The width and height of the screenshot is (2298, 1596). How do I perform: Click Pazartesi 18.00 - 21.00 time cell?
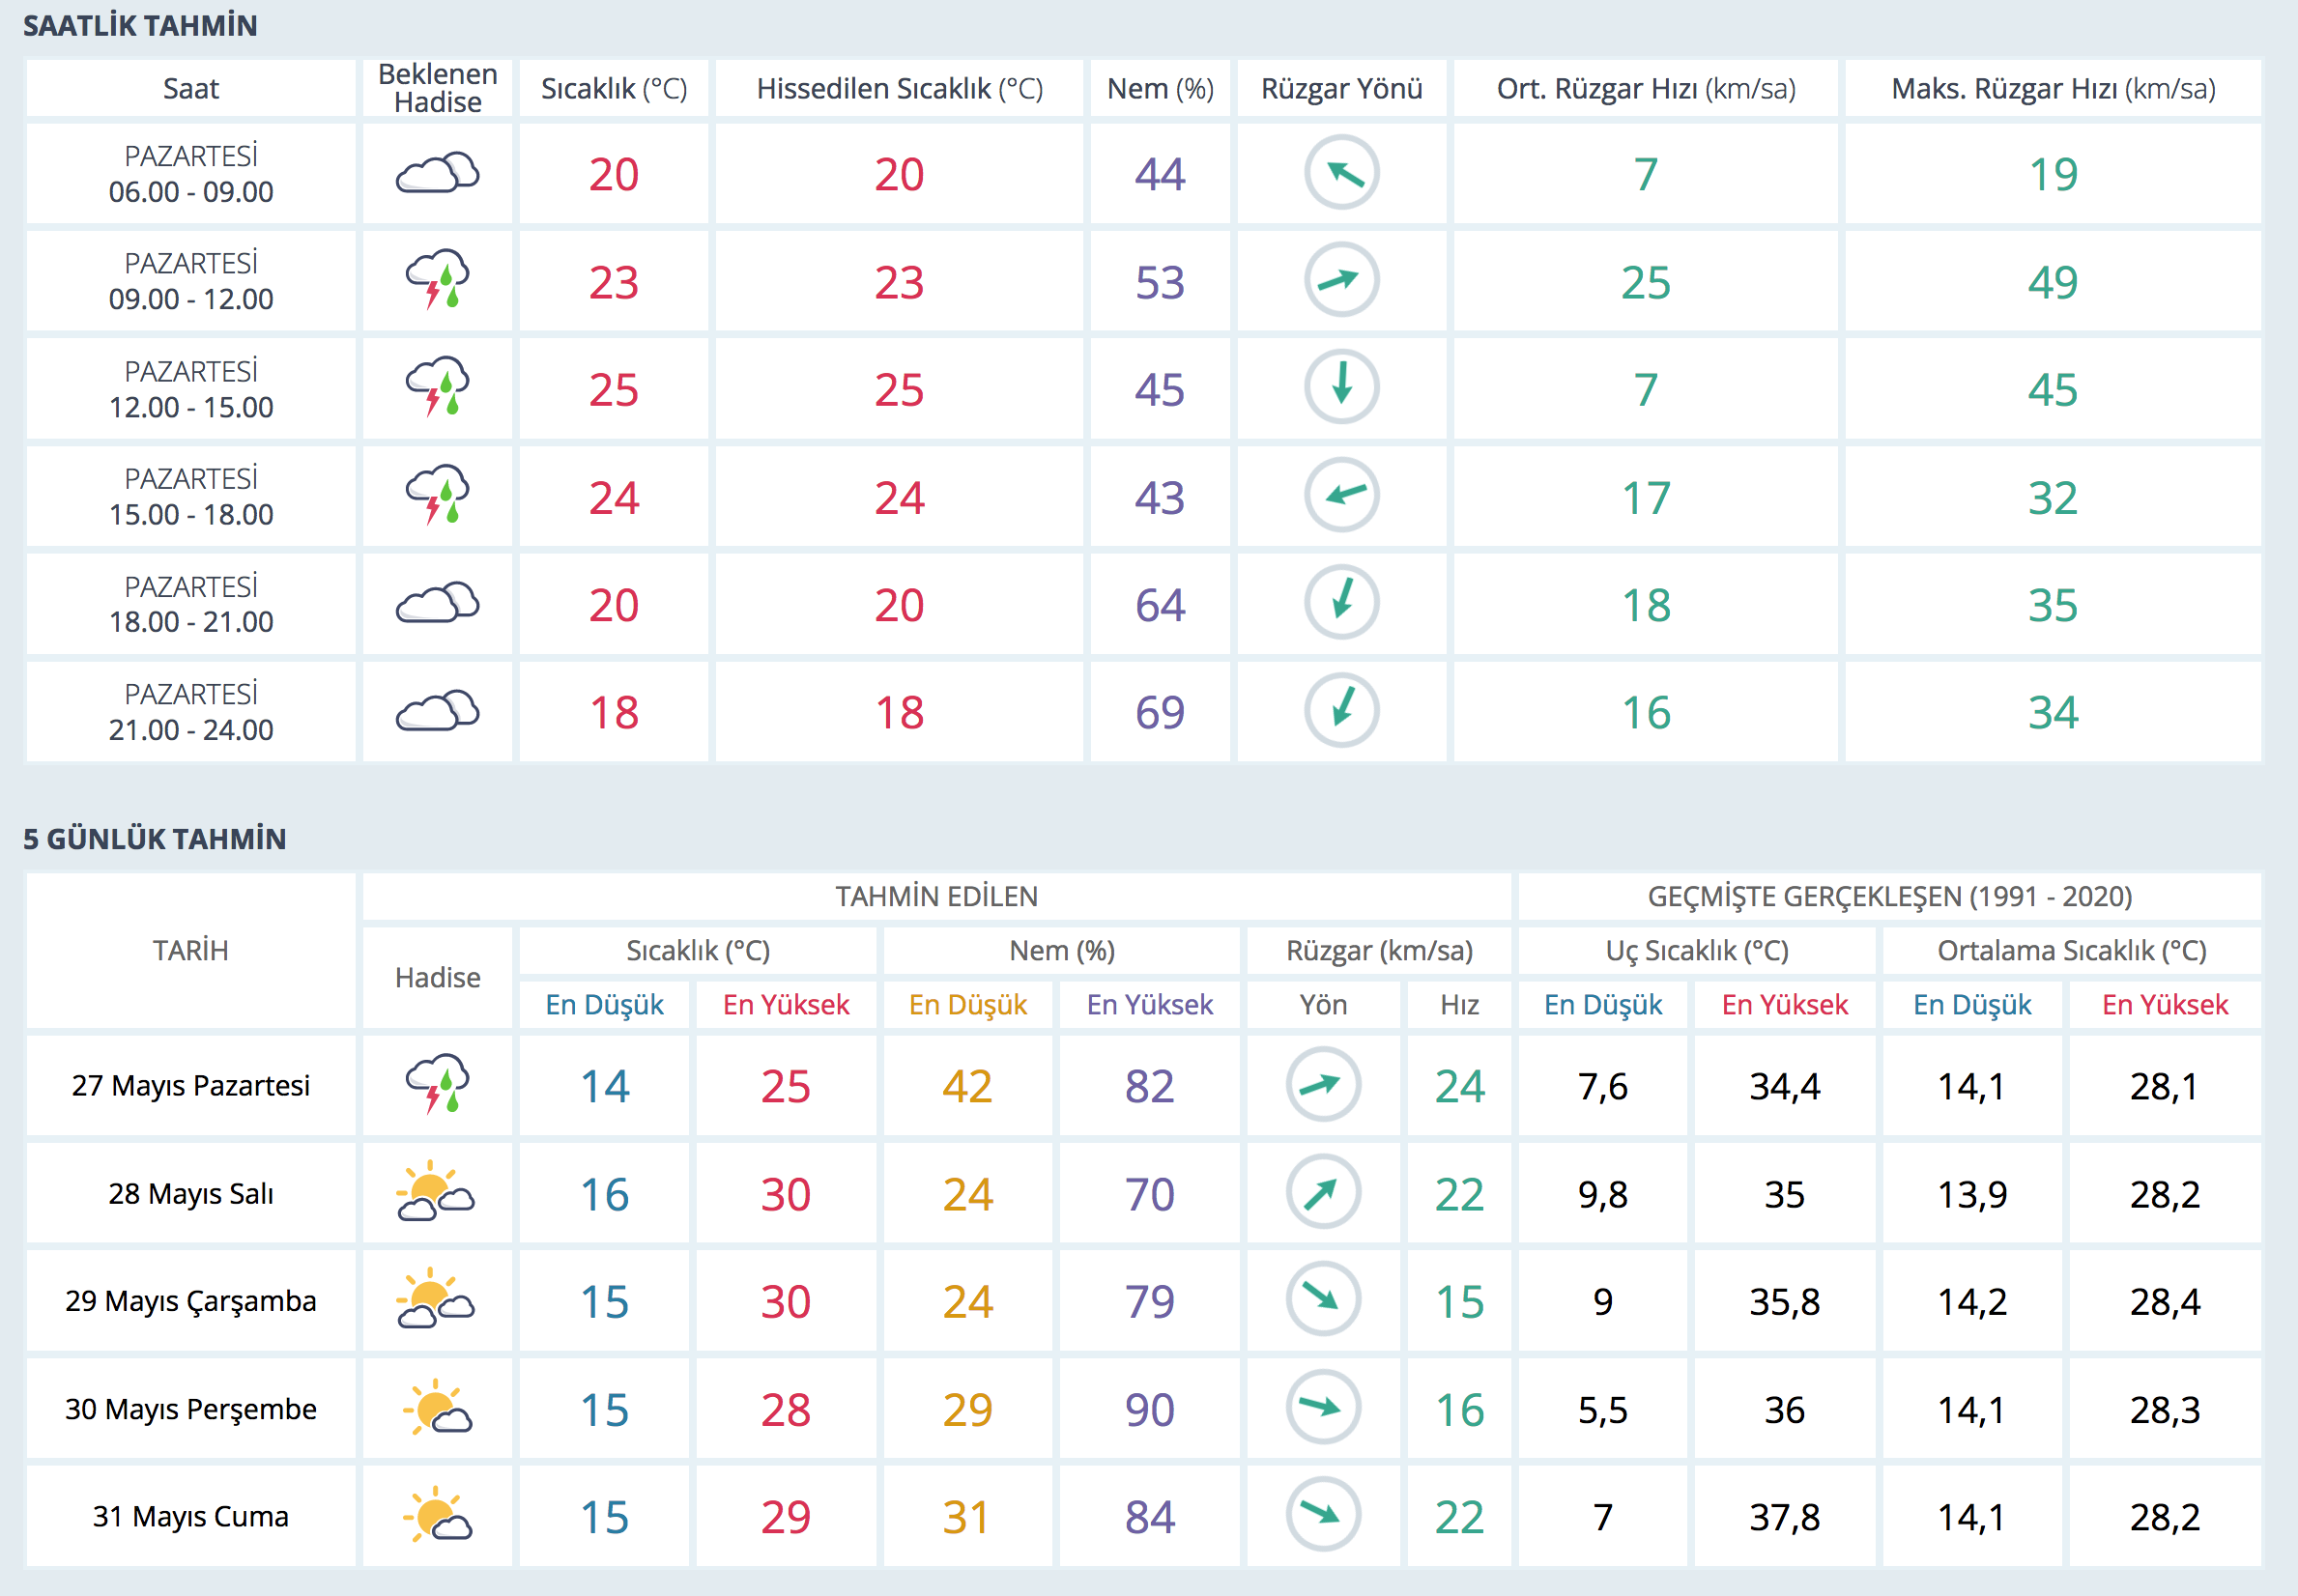click(x=190, y=604)
